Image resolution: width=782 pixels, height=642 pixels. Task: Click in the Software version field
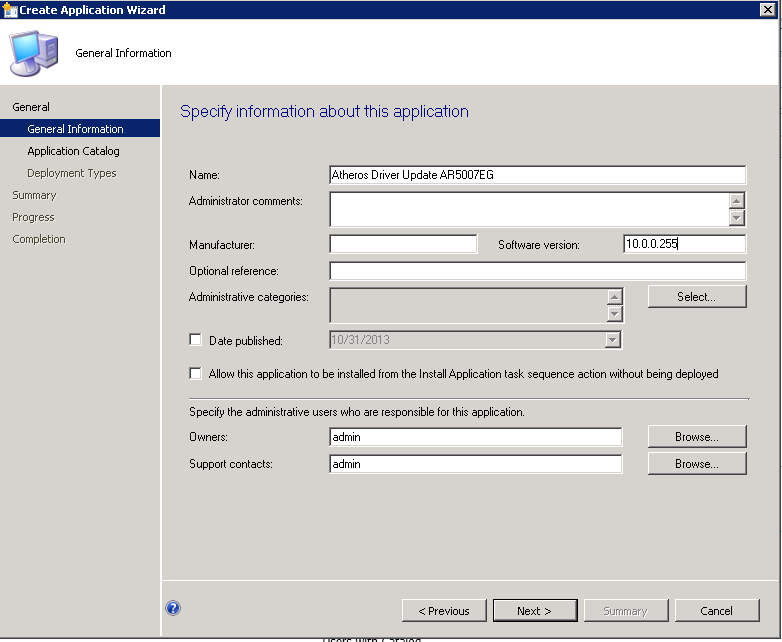(684, 244)
